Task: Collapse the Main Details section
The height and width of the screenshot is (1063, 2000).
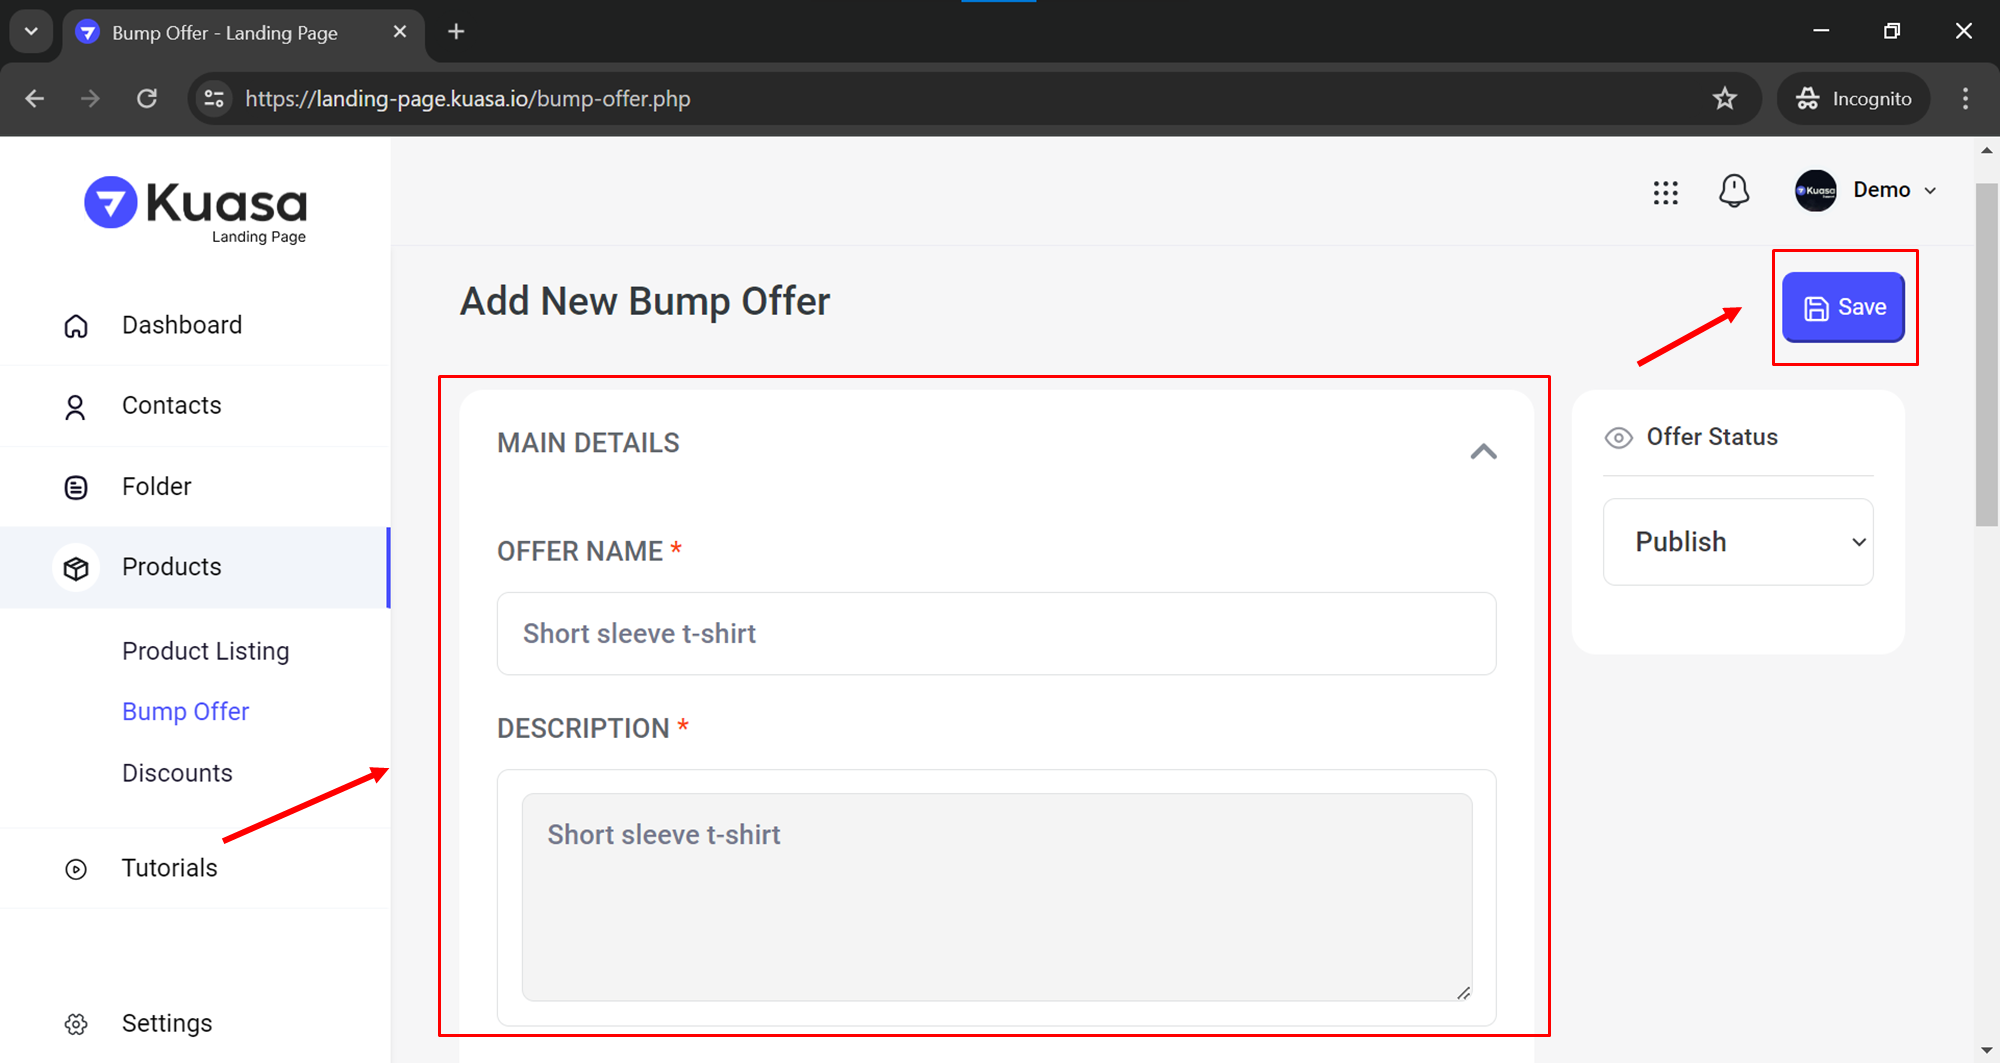Action: pos(1483,452)
